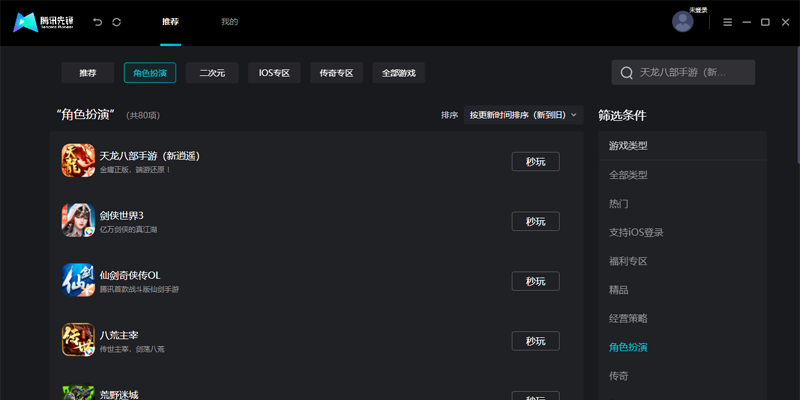The height and width of the screenshot is (400, 800).
Task: Filter by 支持iOS登录
Action: coord(636,233)
